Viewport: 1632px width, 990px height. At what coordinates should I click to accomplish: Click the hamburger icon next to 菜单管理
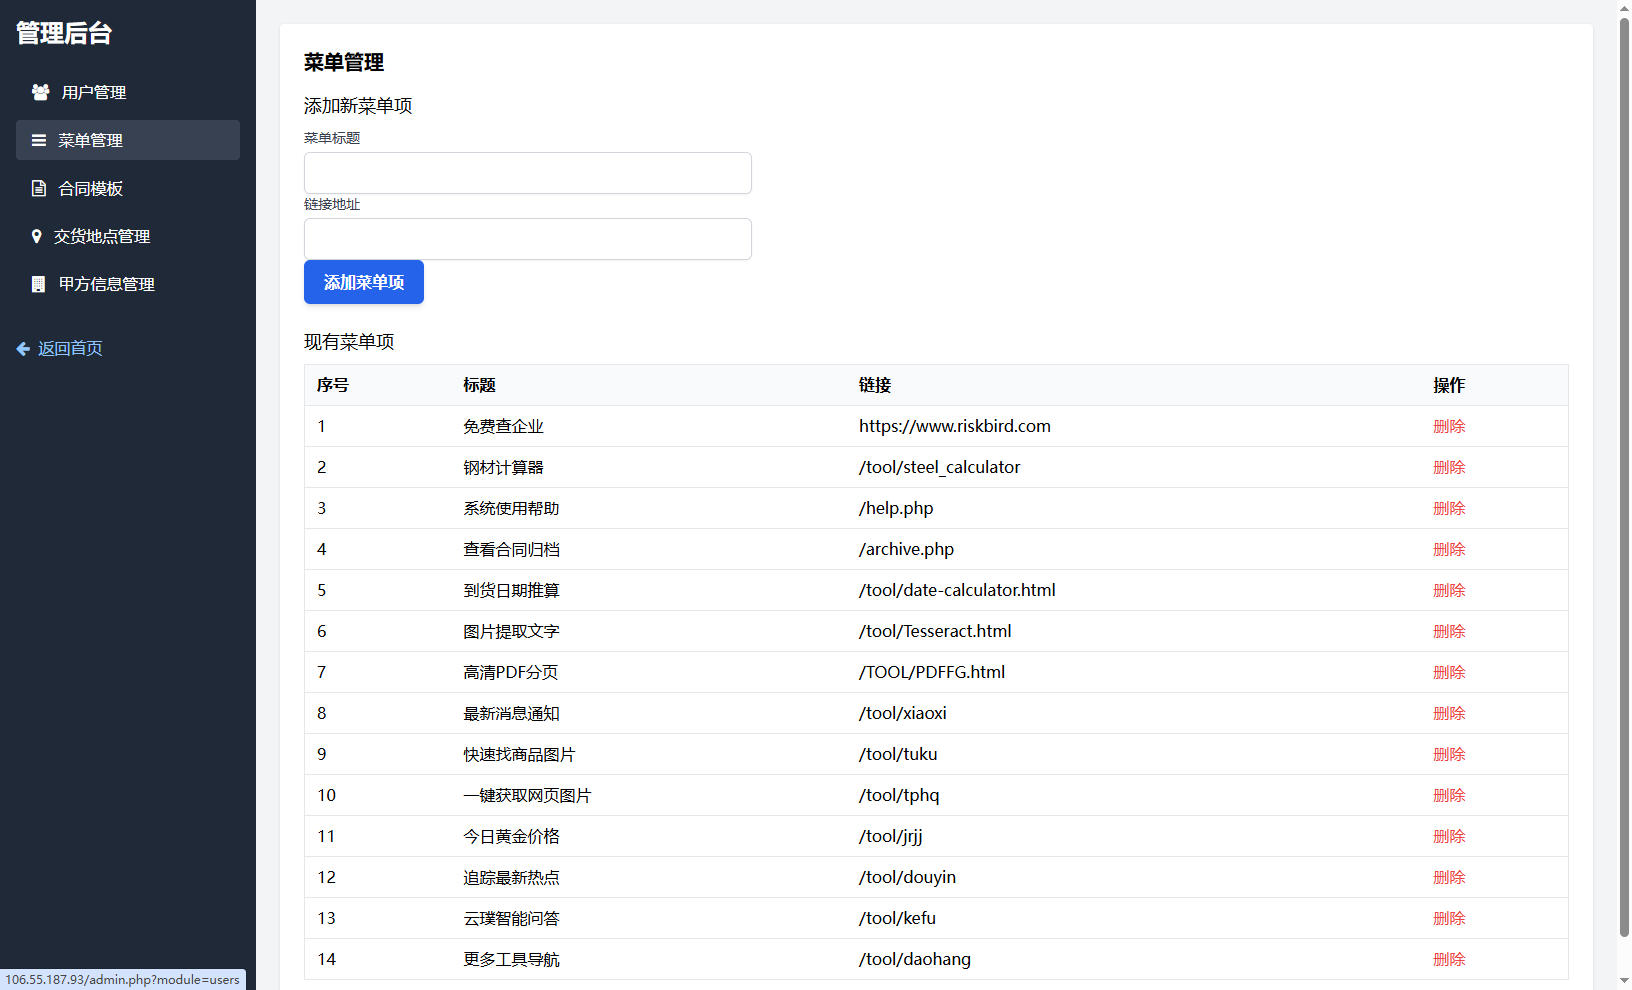pyautogui.click(x=39, y=140)
